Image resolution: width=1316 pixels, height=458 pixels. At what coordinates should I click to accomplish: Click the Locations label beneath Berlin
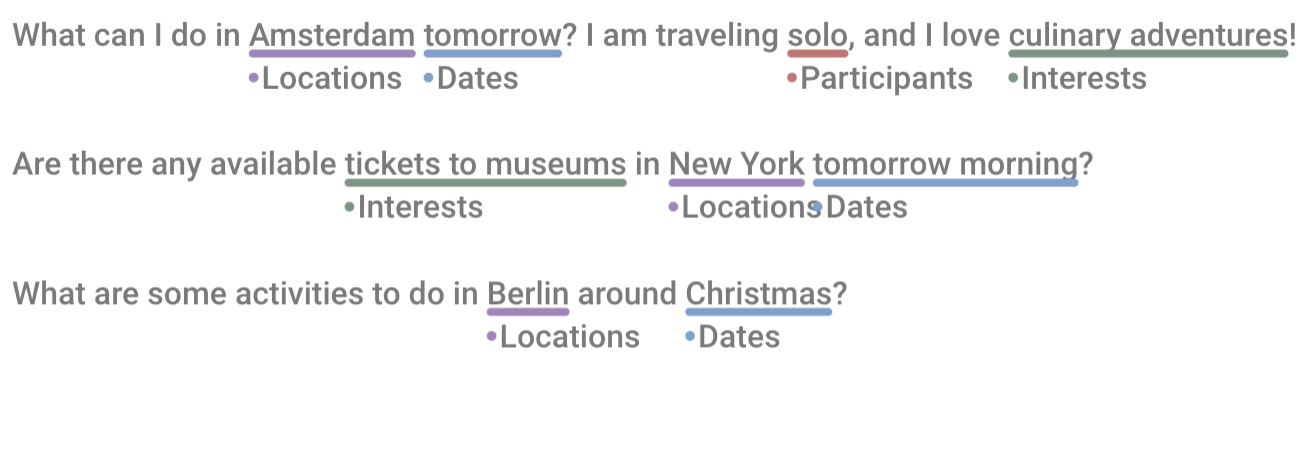tap(569, 337)
